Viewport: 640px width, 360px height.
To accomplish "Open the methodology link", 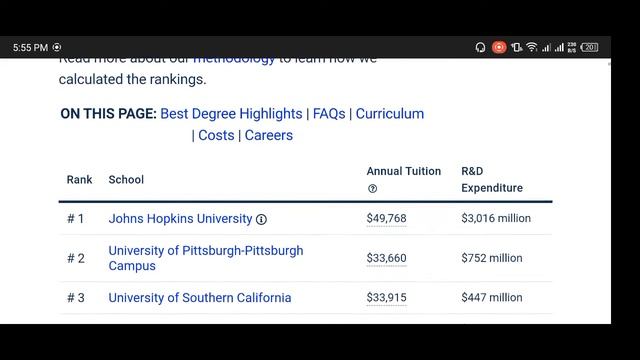I will coord(234,60).
